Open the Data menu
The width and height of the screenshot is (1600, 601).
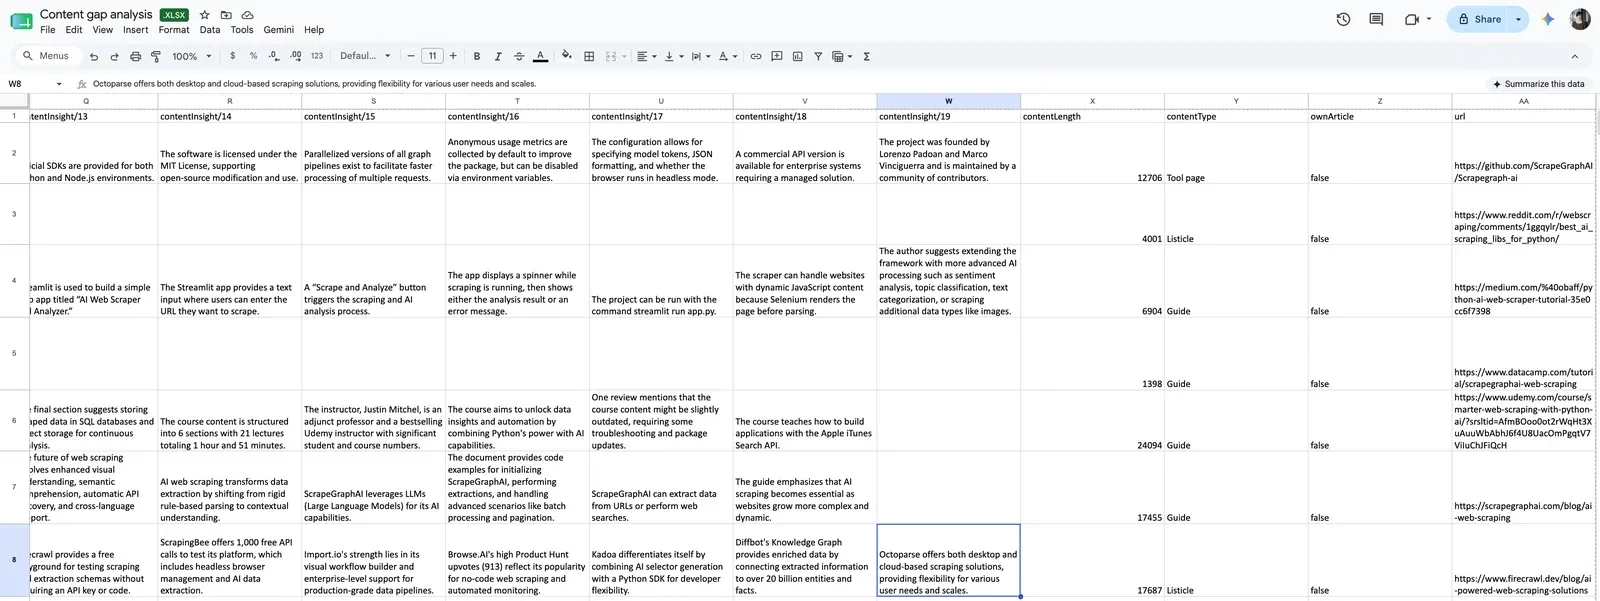tap(210, 30)
